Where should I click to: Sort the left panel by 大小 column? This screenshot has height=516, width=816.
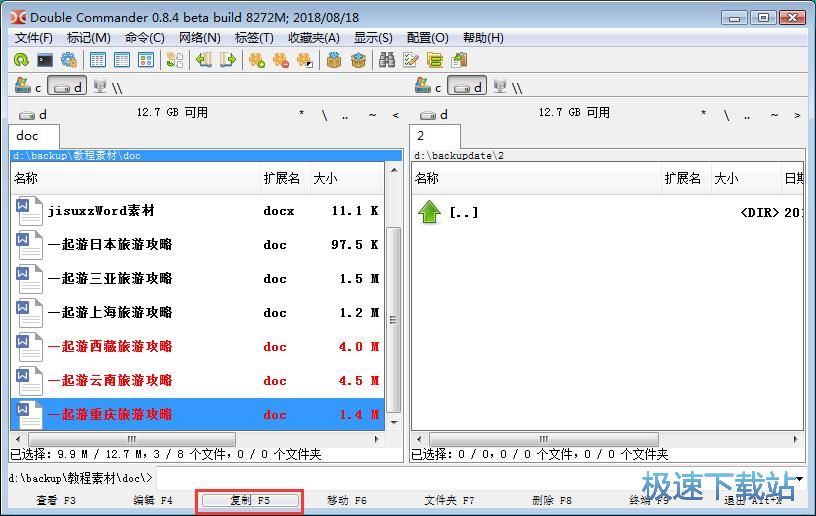[346, 178]
